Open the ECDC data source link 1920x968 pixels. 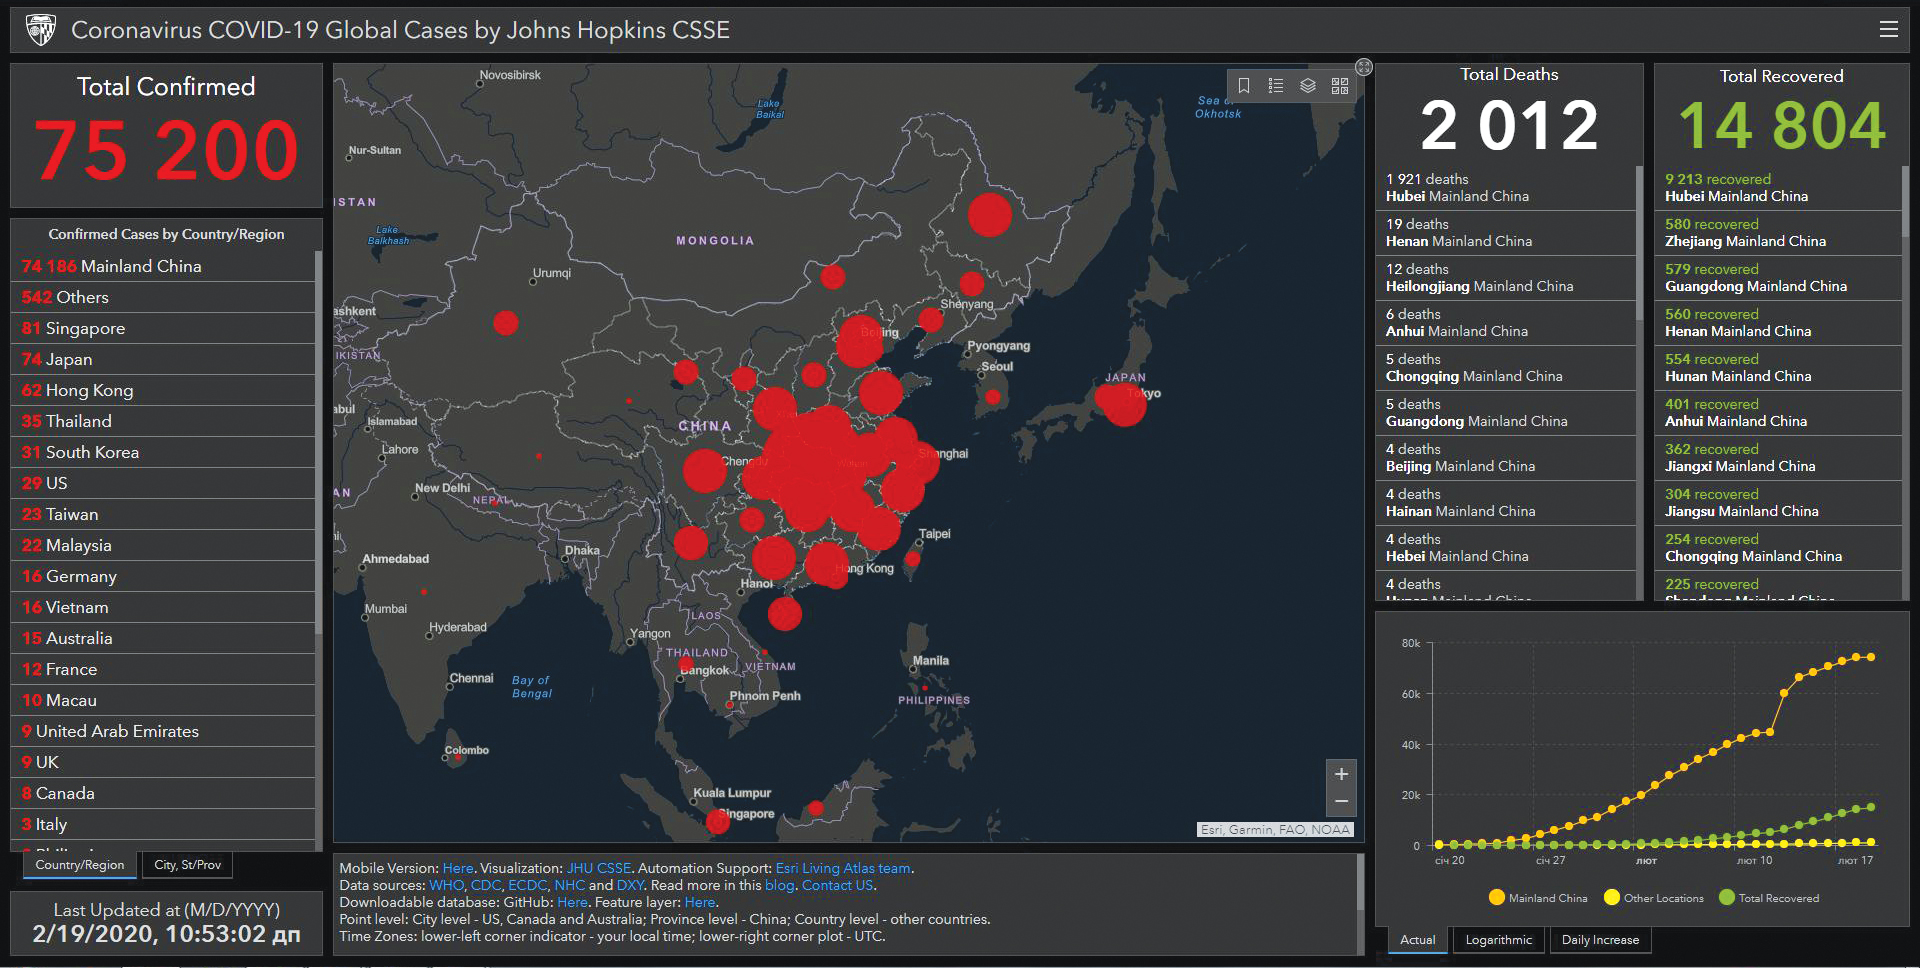[x=527, y=885]
